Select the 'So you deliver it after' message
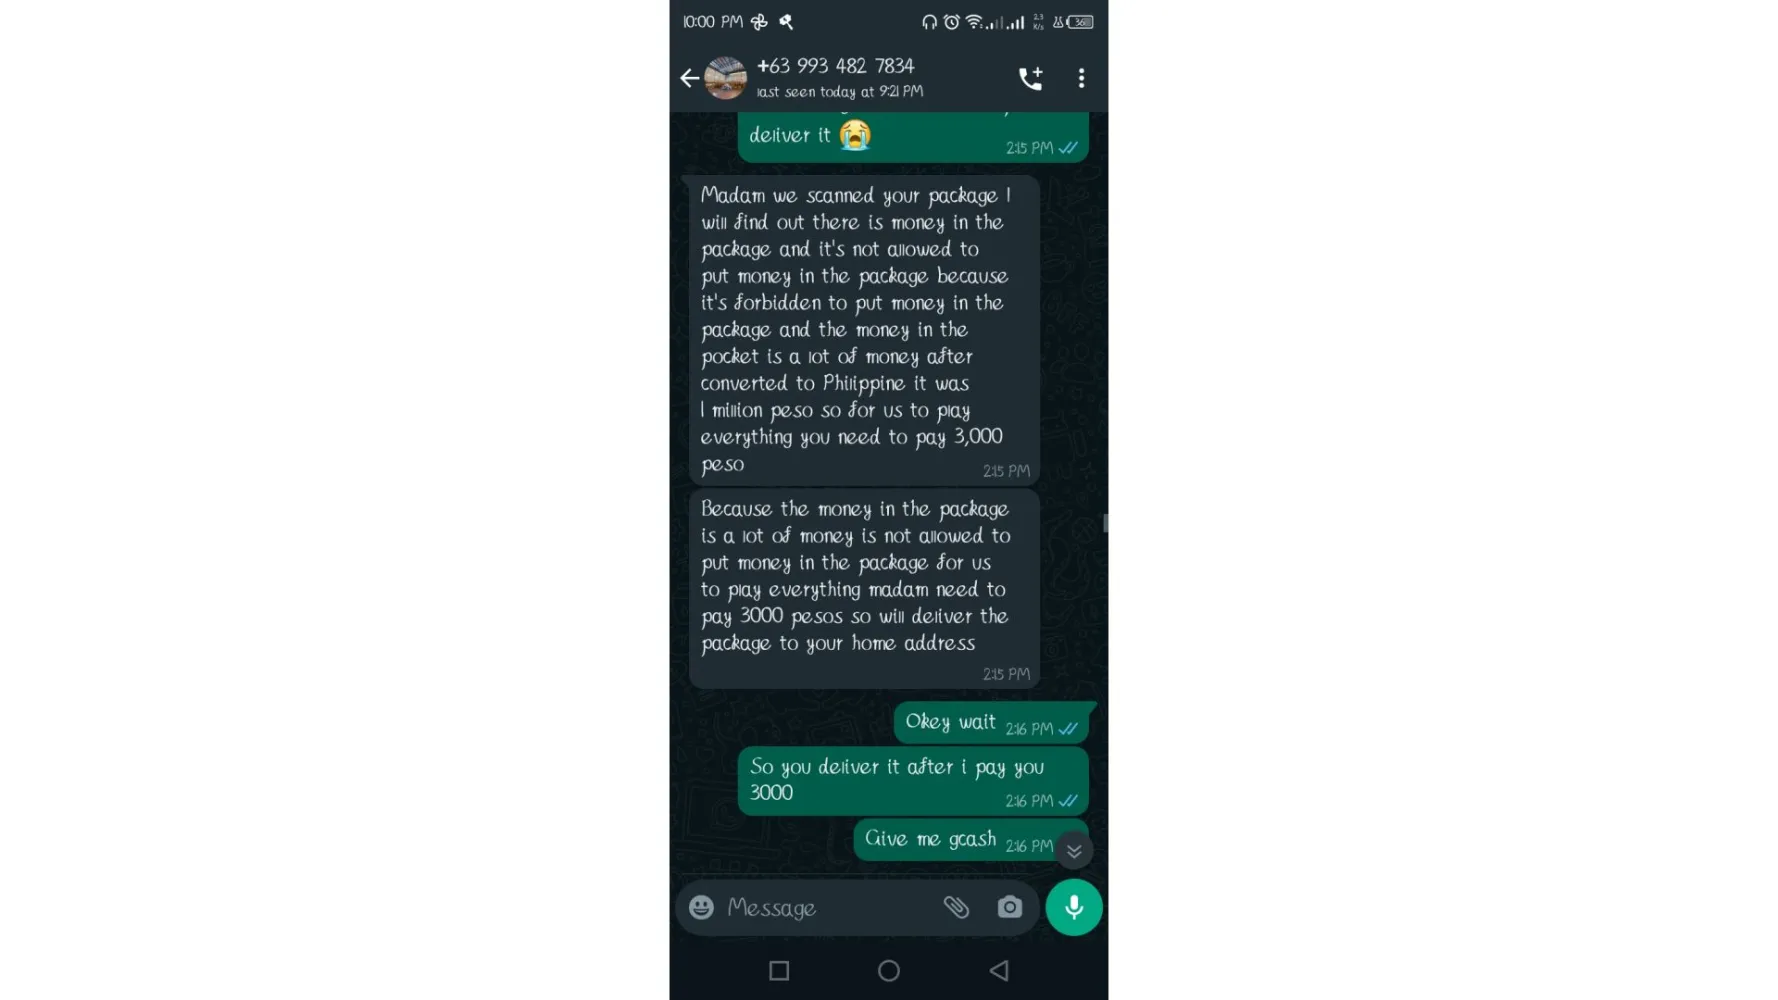Image resolution: width=1778 pixels, height=1000 pixels. point(913,781)
